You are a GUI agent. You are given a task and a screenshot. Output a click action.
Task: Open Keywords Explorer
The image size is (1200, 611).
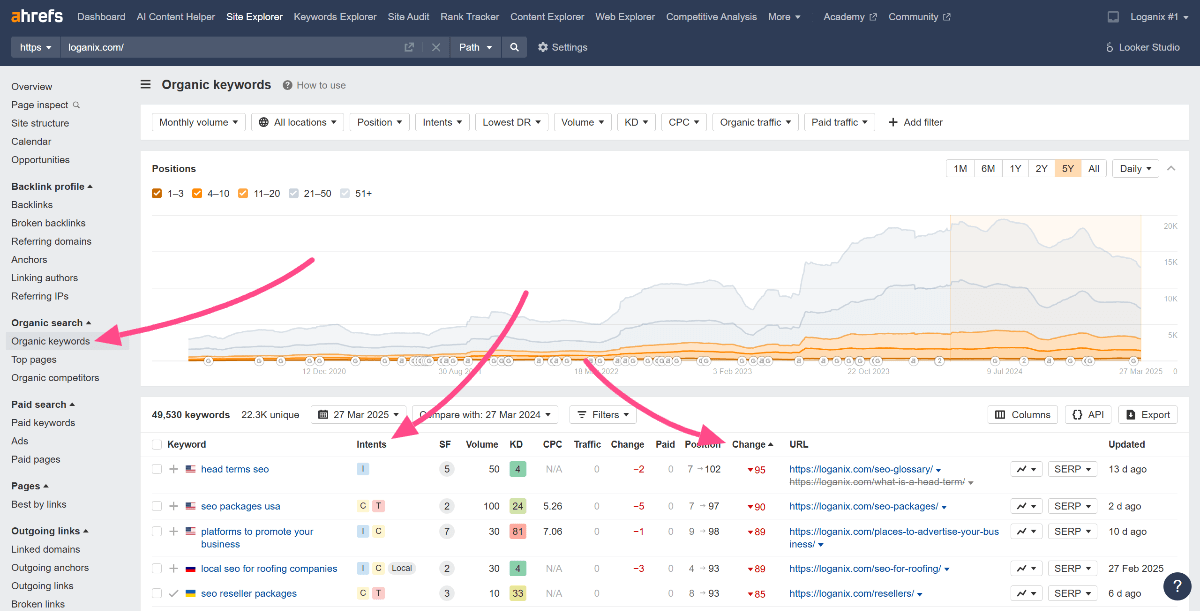(x=335, y=17)
